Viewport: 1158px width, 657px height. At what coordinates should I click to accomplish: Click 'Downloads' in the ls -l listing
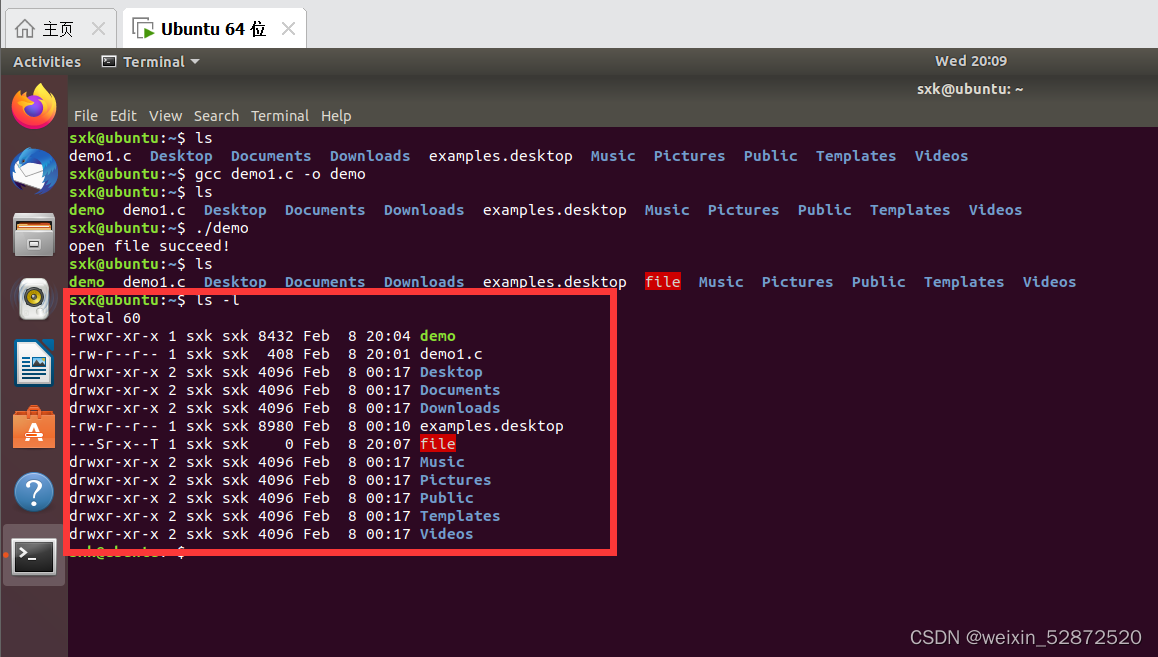point(460,408)
